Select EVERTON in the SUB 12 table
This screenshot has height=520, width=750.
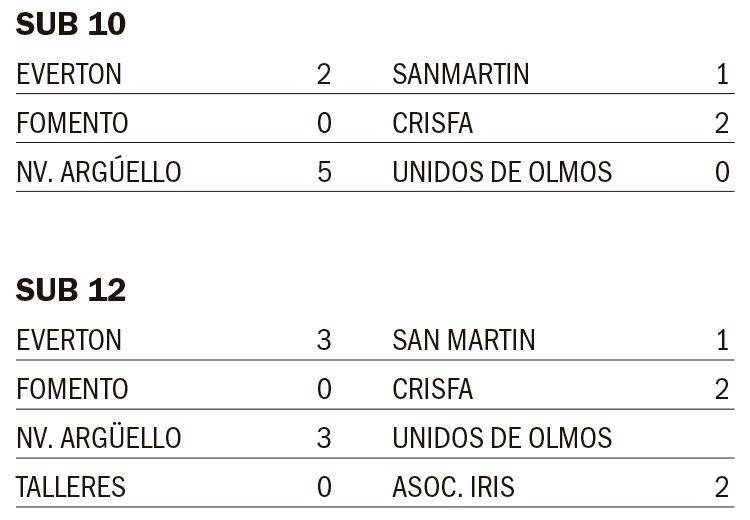(69, 340)
